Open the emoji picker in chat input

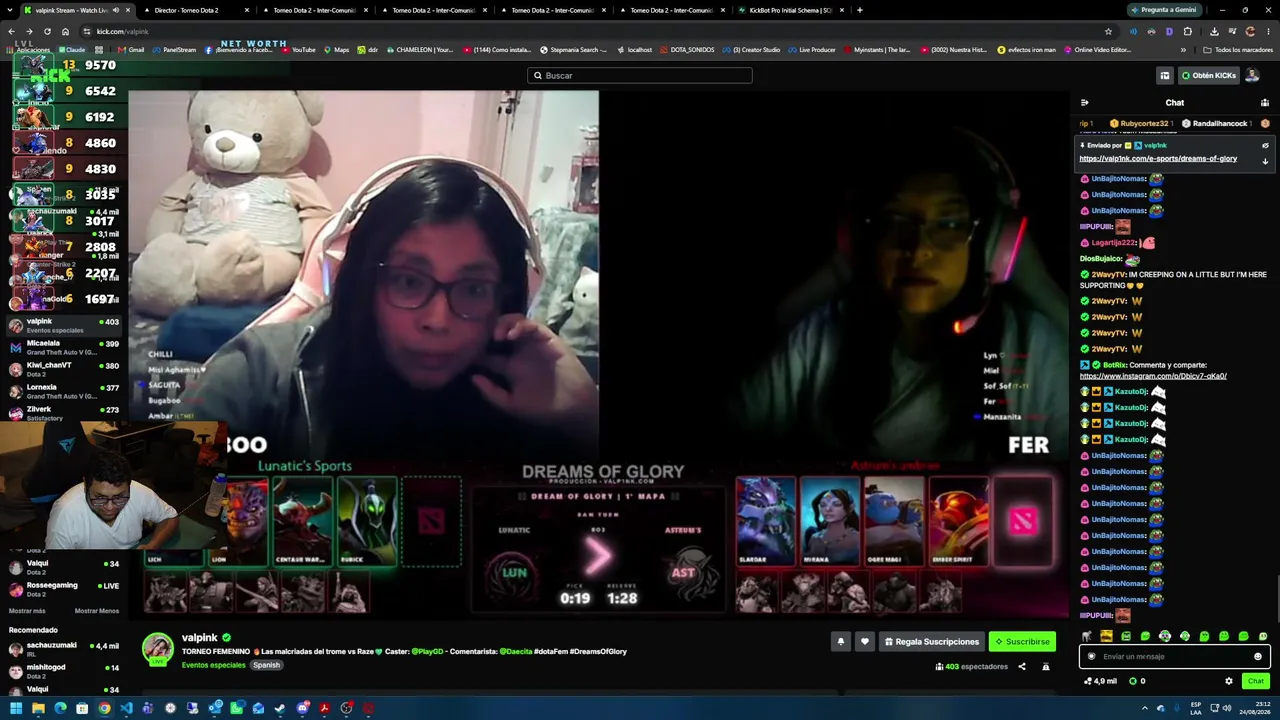pyautogui.click(x=1258, y=657)
